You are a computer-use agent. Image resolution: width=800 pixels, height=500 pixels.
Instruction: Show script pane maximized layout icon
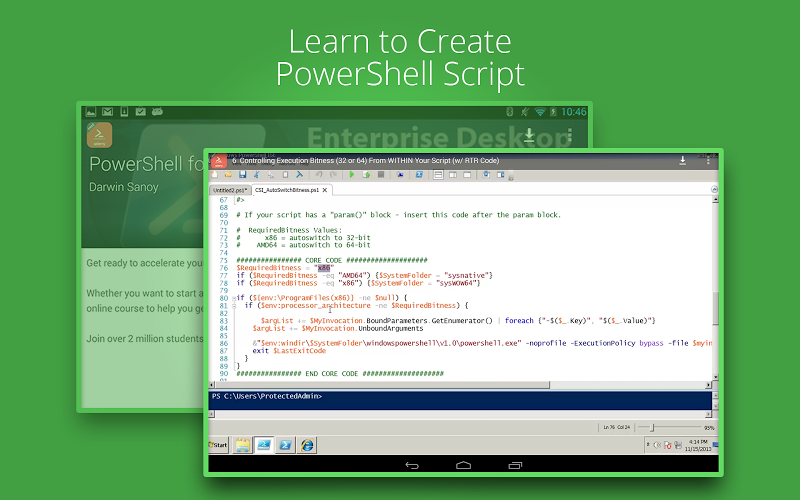(467, 174)
